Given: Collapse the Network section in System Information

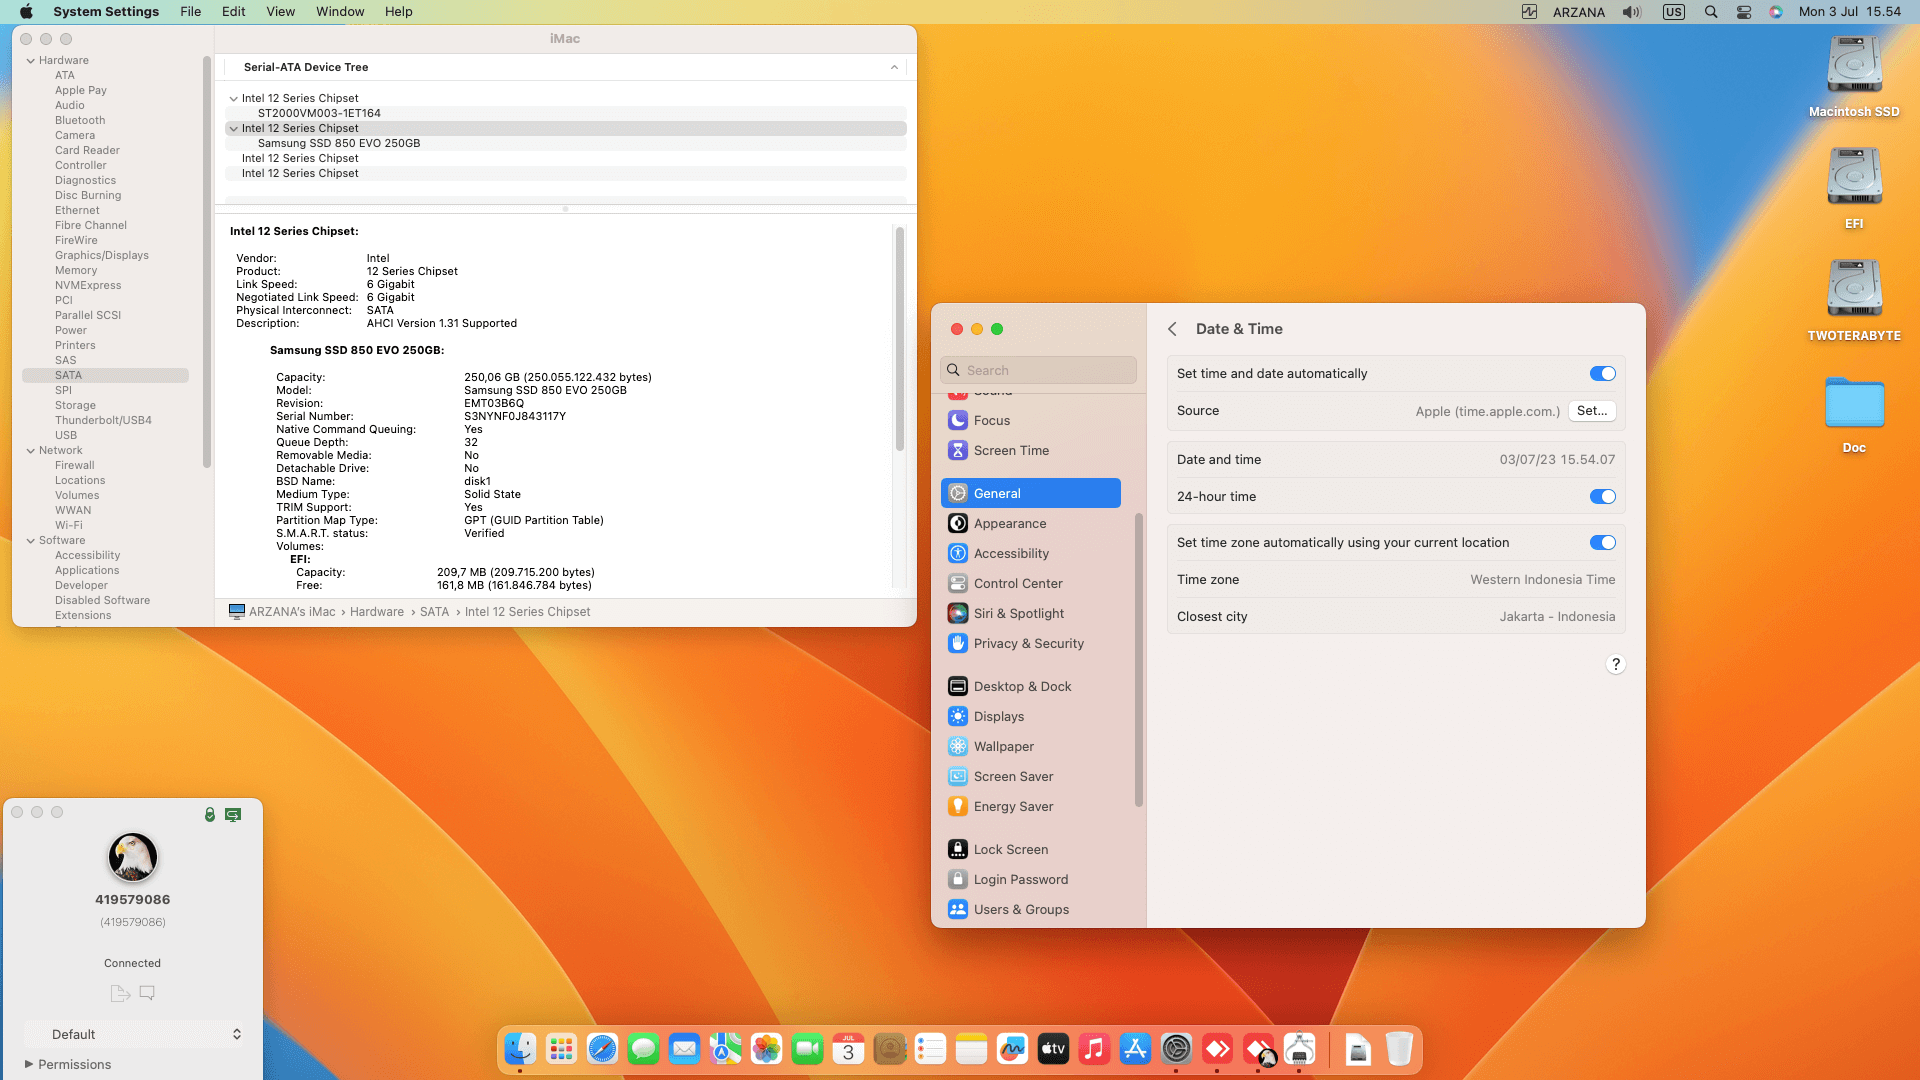Looking at the screenshot, I should coord(30,451).
